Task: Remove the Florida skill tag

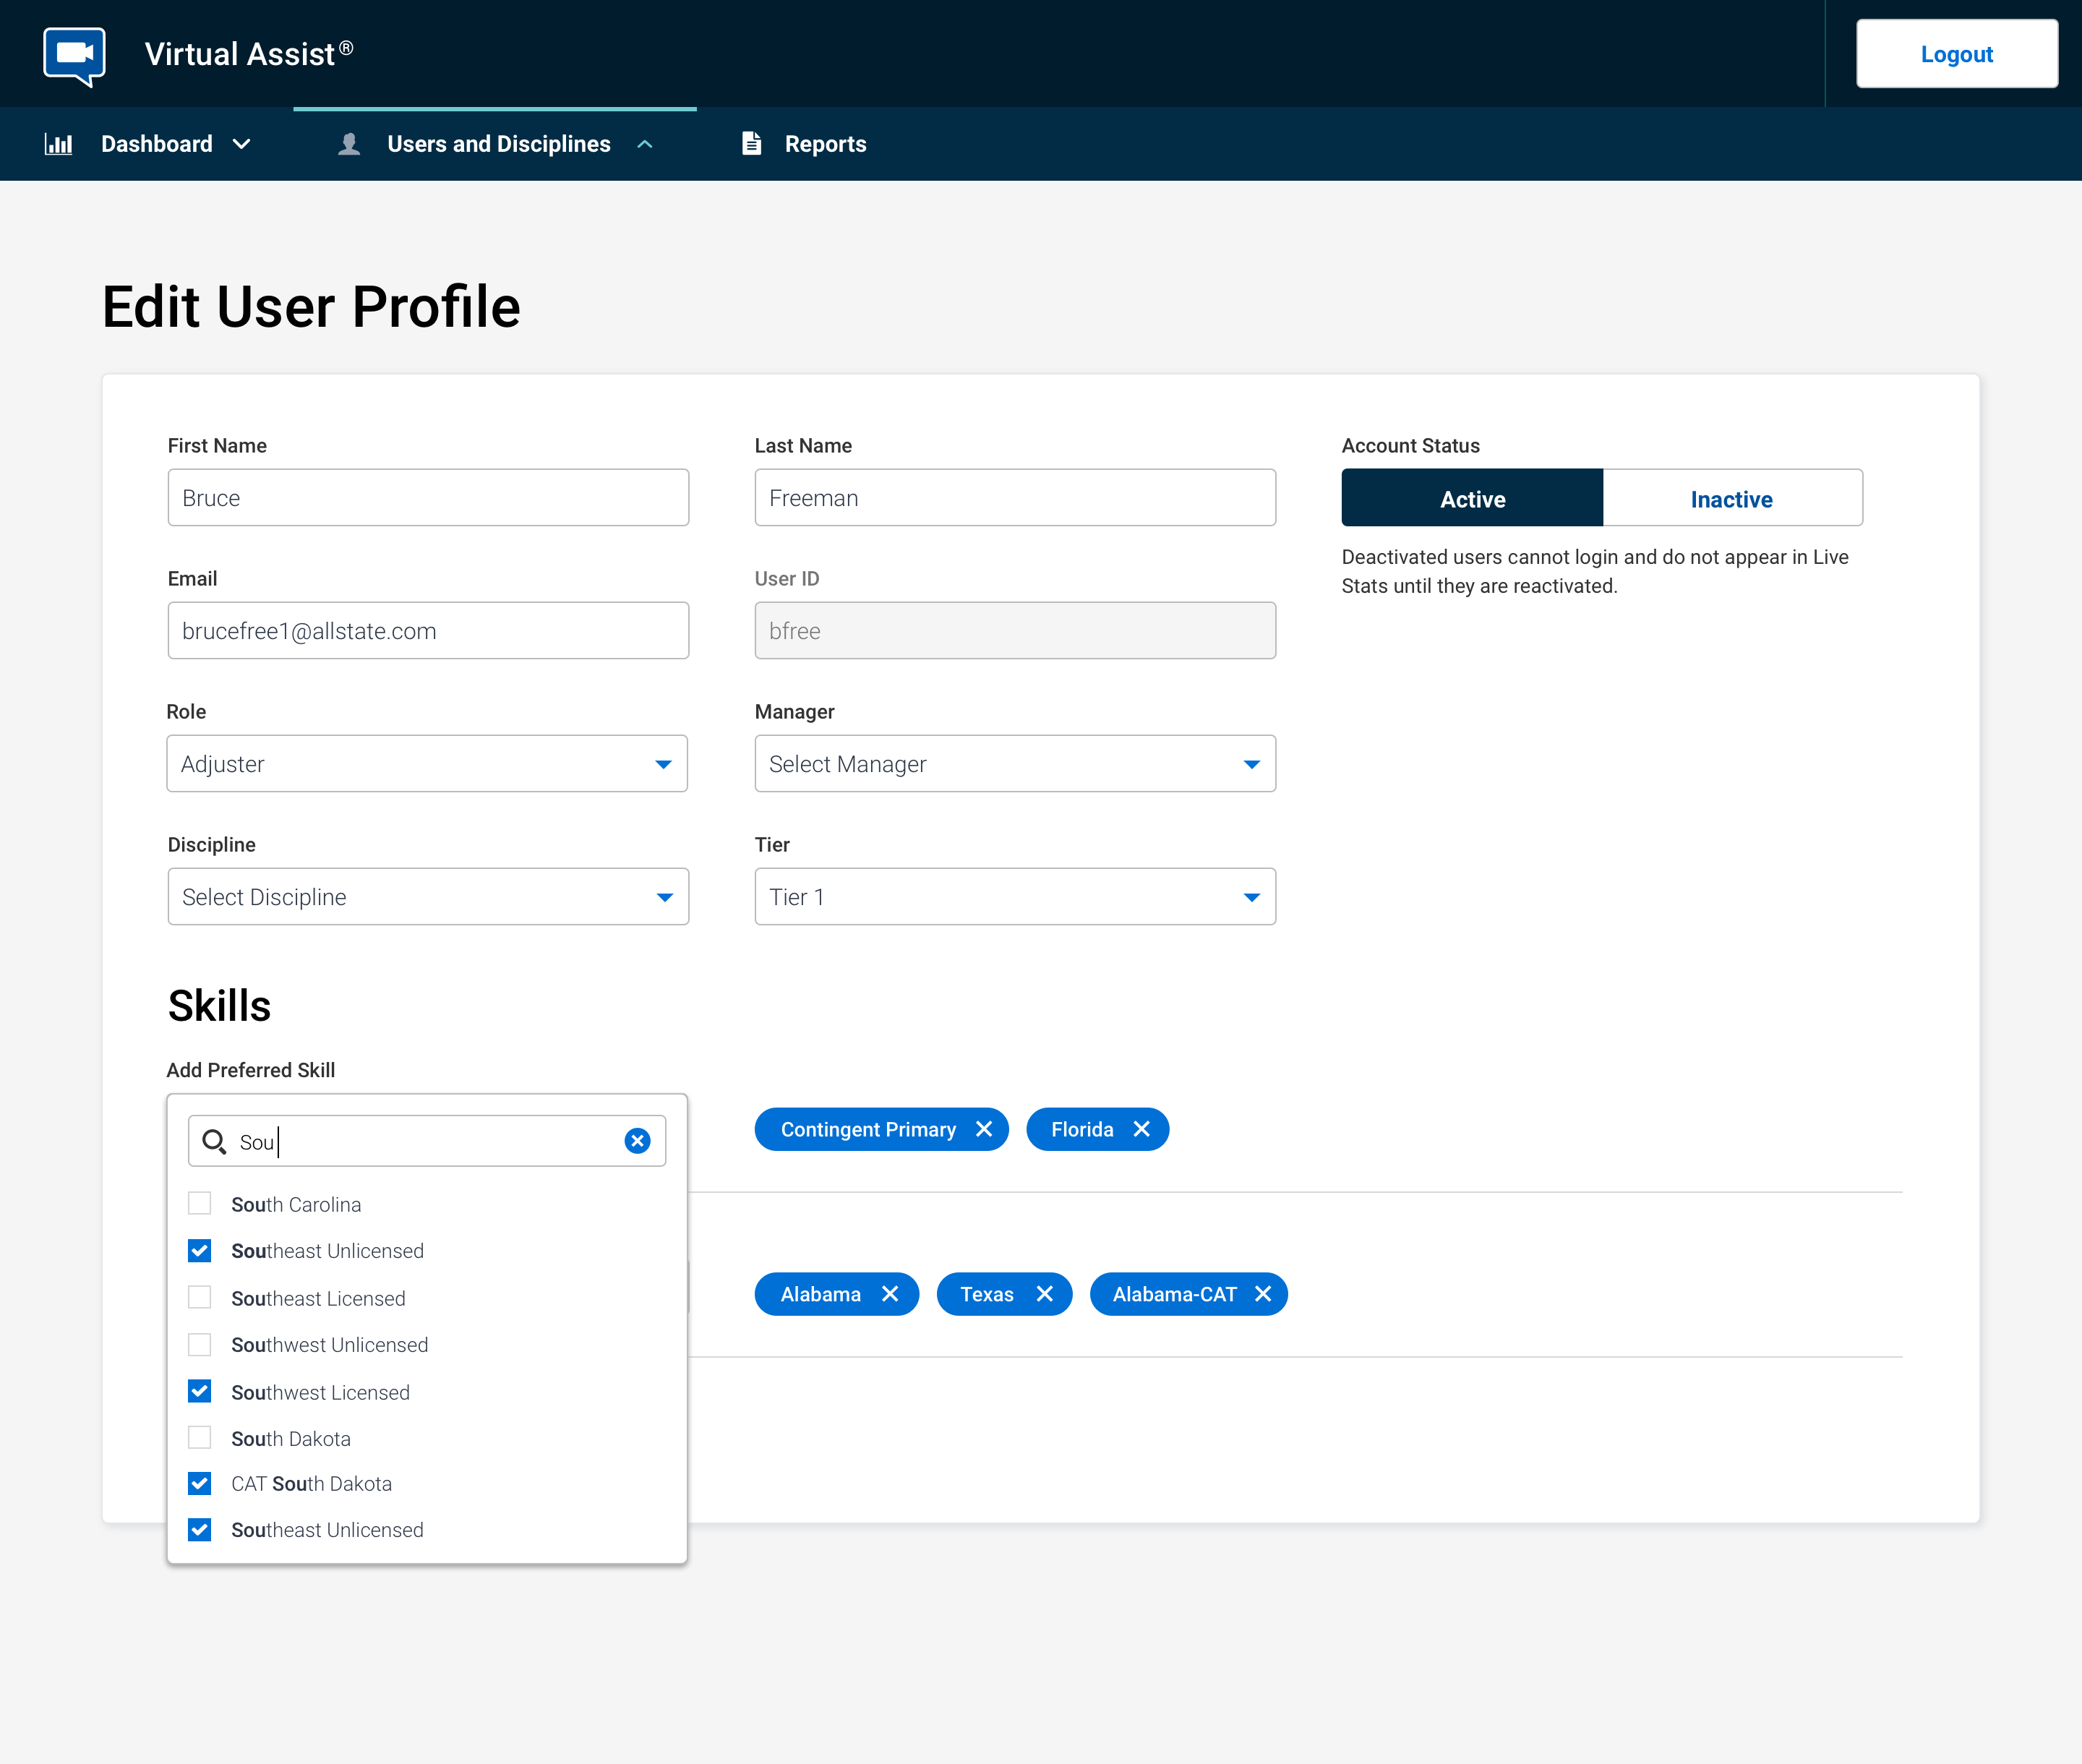Action: [x=1141, y=1129]
